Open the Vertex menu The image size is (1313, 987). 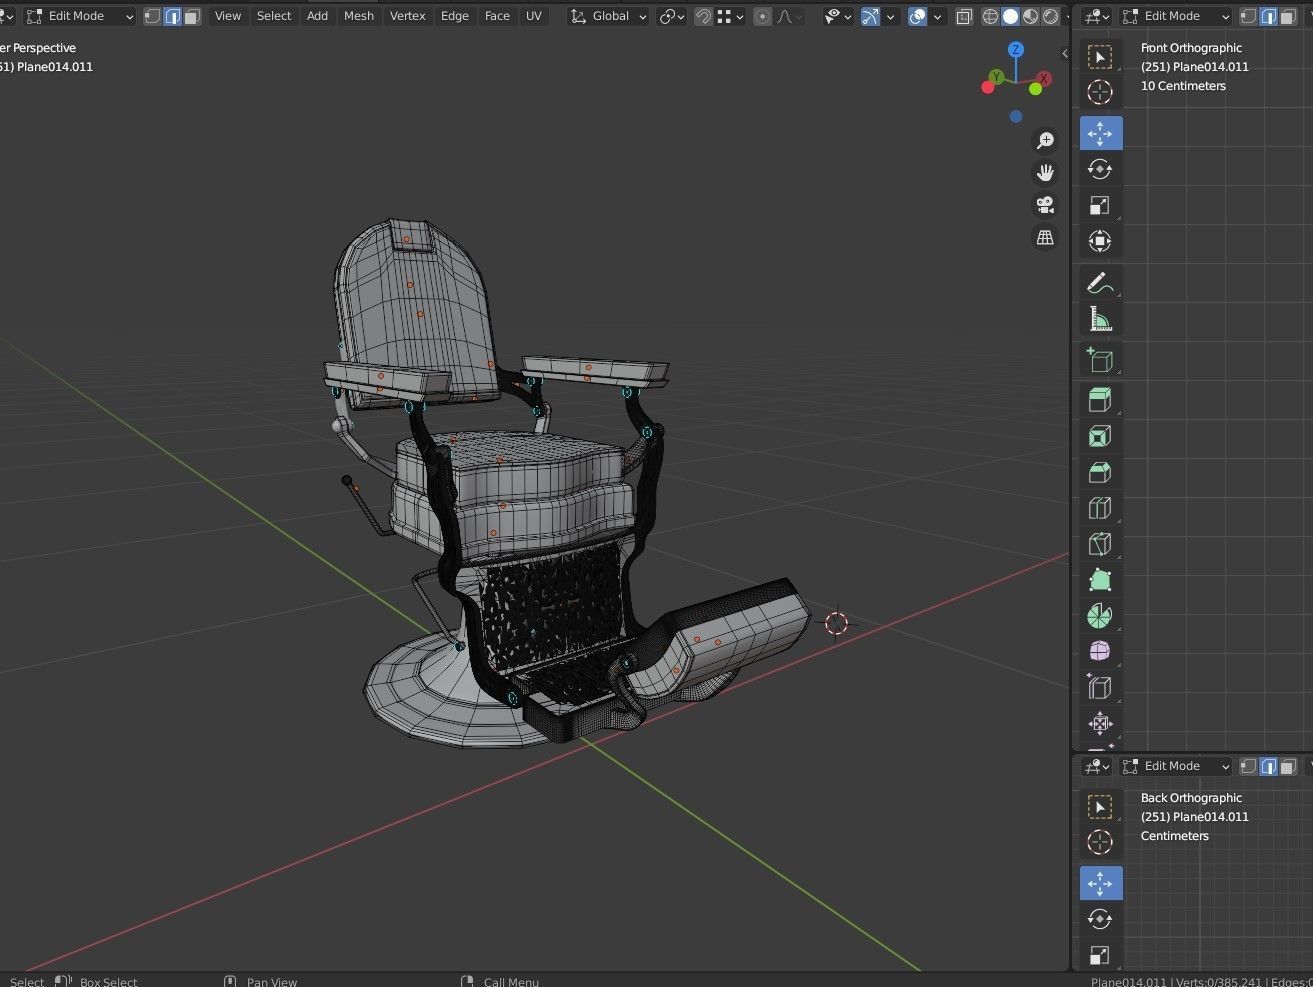click(x=408, y=16)
